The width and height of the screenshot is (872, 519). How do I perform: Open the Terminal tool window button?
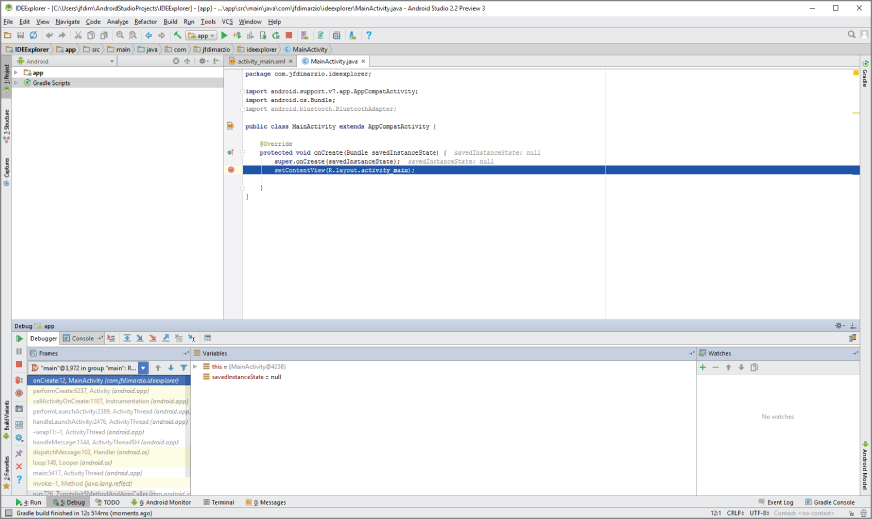tap(218, 502)
